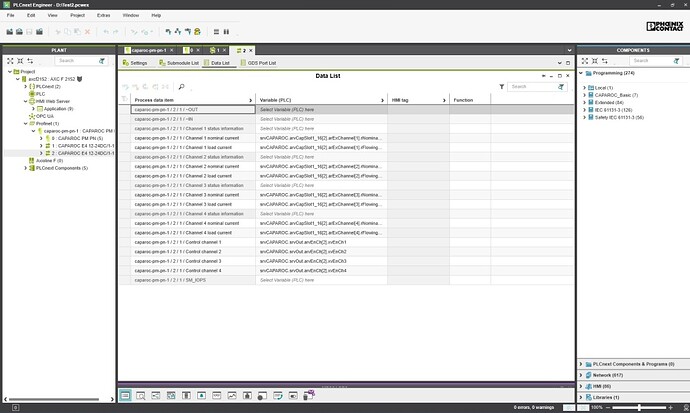The image size is (690, 413).
Task: Expand the Safety IEC 61131-3 (56) node
Action: click(584, 117)
